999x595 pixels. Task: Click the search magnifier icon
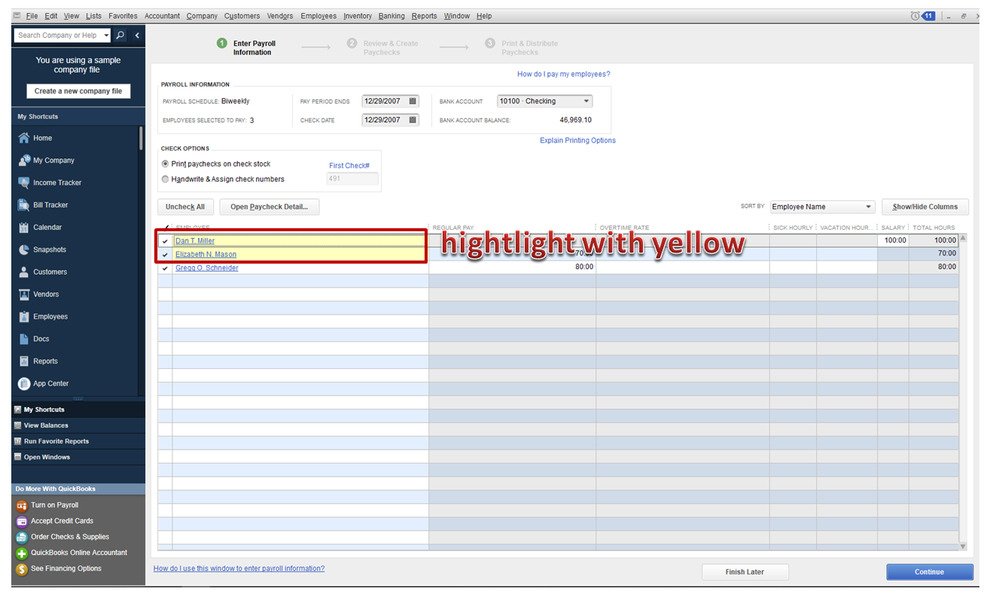pyautogui.click(x=120, y=35)
